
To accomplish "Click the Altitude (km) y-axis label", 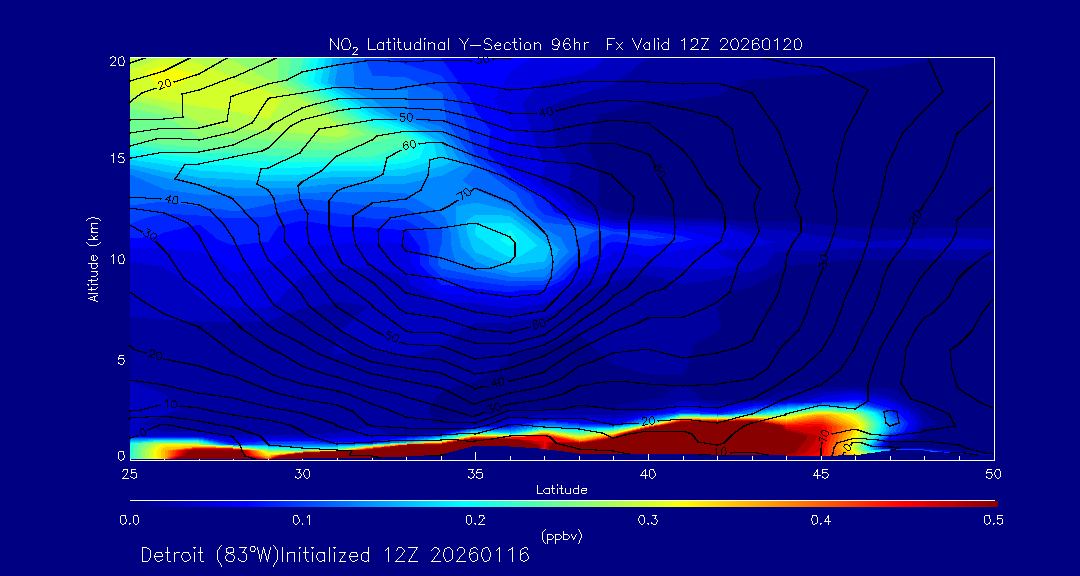I will pyautogui.click(x=94, y=258).
